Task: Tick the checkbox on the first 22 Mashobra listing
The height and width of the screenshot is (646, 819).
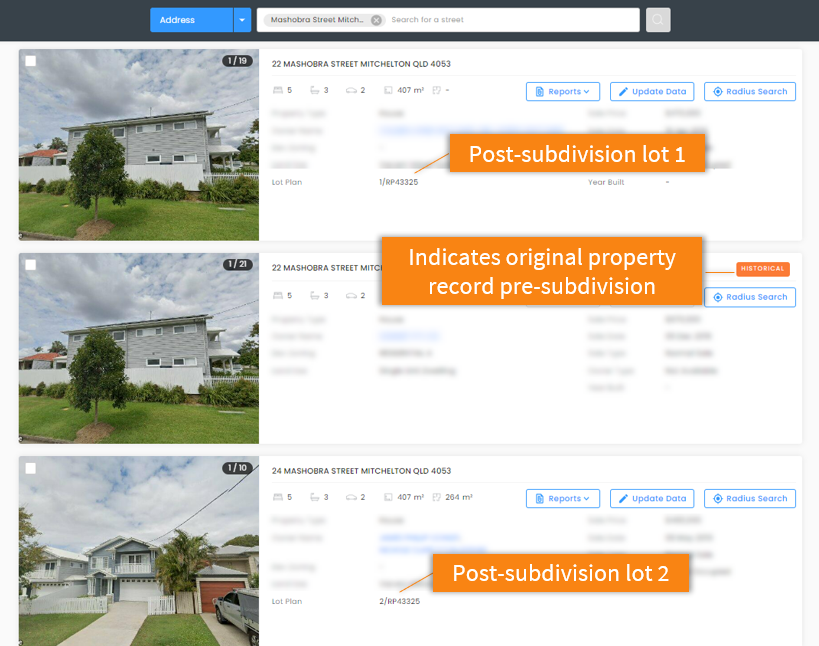Action: point(31,61)
